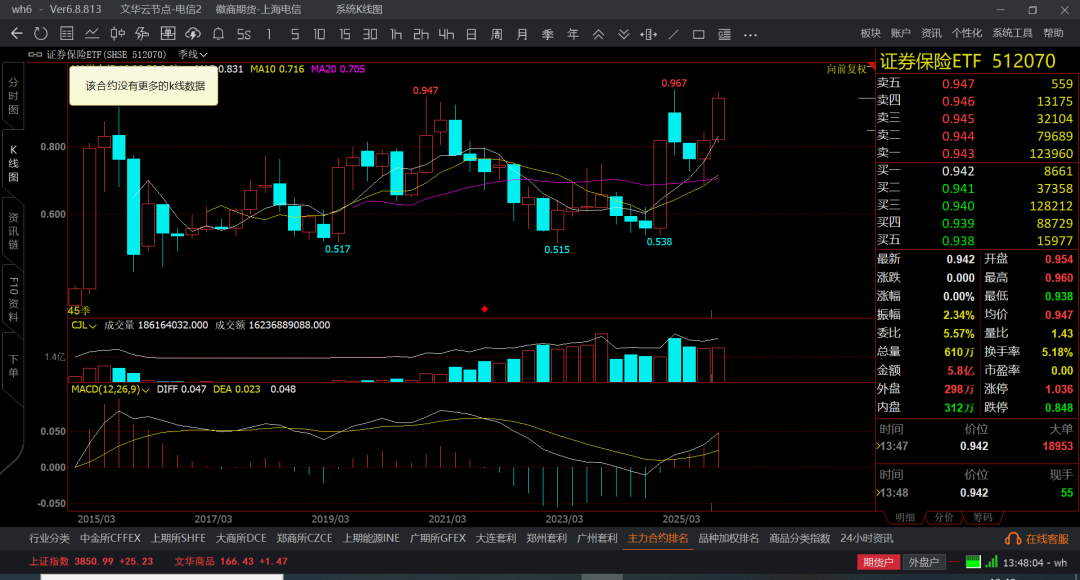Switch to the 筹码 tab
Viewport: 1080px width, 580px height.
(x=982, y=517)
